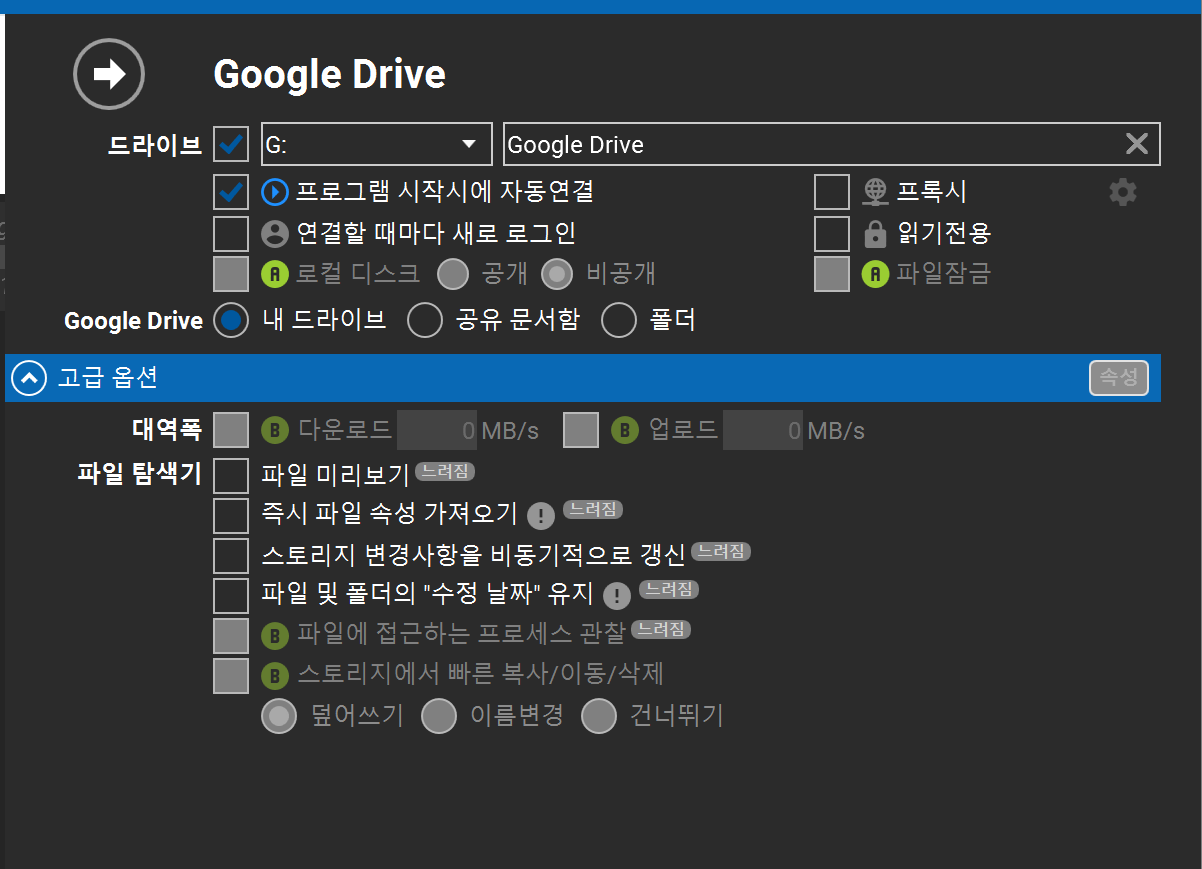Enable the 읽기전용 checkbox
1202x869 pixels.
[831, 234]
